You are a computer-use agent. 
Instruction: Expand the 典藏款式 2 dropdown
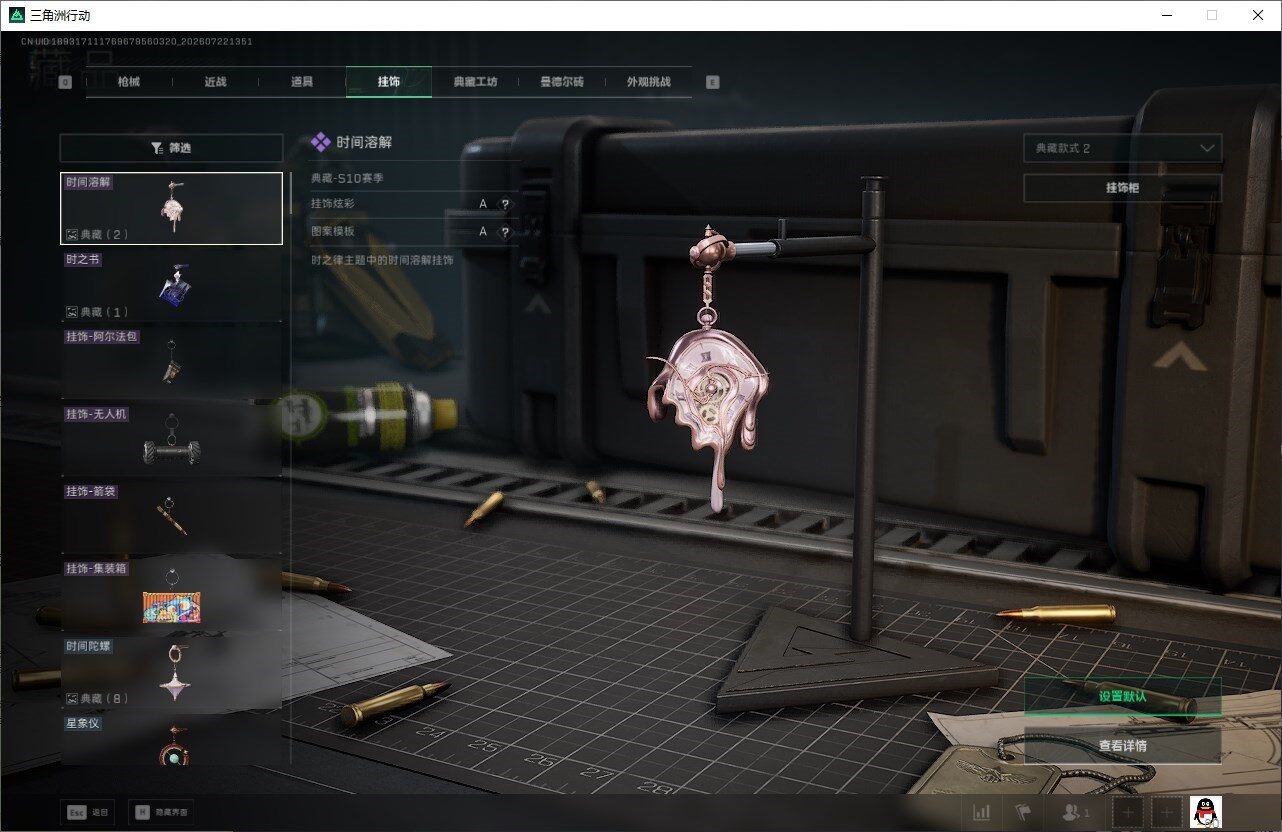coord(1122,148)
